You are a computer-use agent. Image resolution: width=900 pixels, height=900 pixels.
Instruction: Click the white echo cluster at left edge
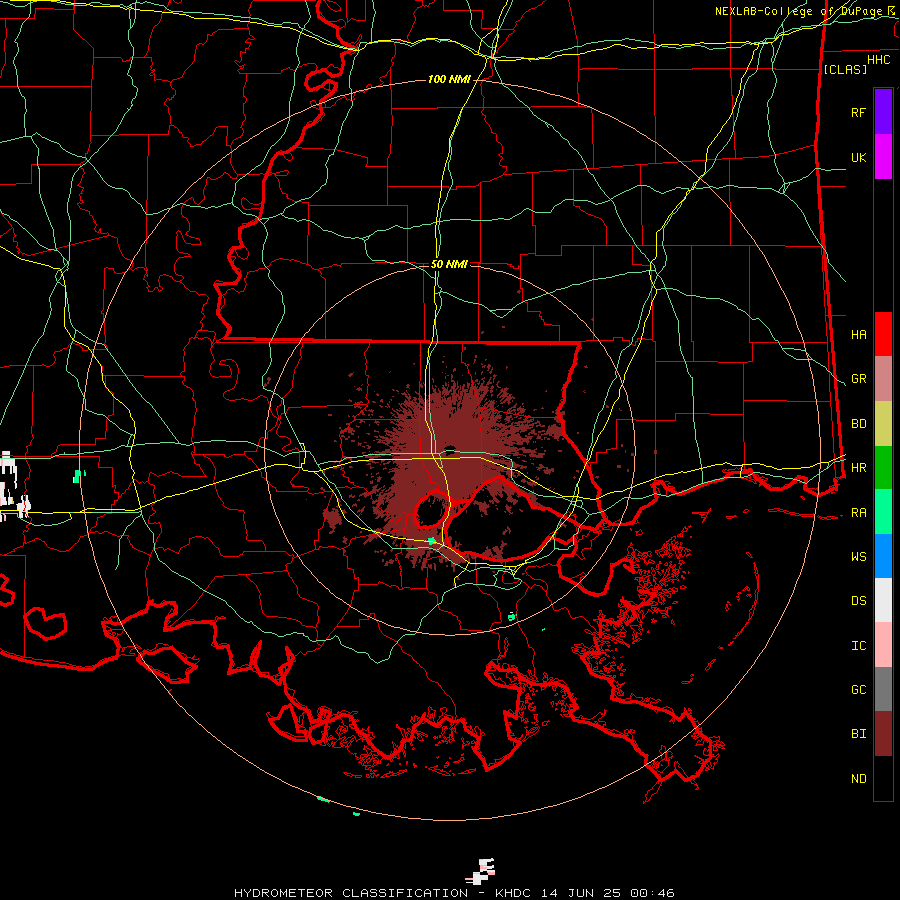(x=14, y=486)
